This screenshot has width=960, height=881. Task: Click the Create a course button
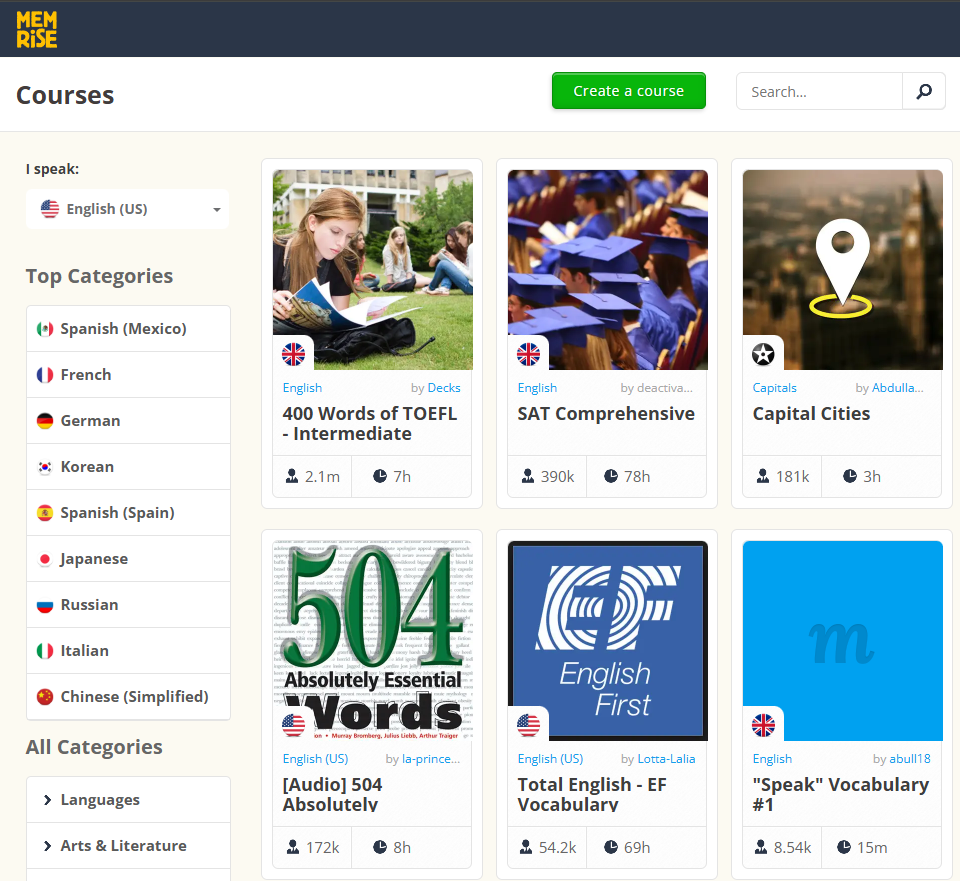click(629, 91)
